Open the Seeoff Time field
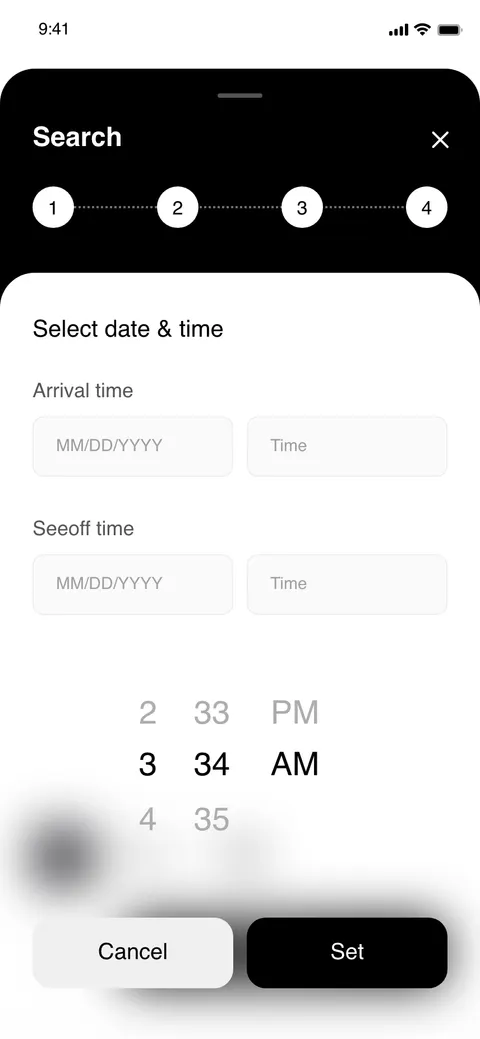The width and height of the screenshot is (480, 1039). point(347,584)
